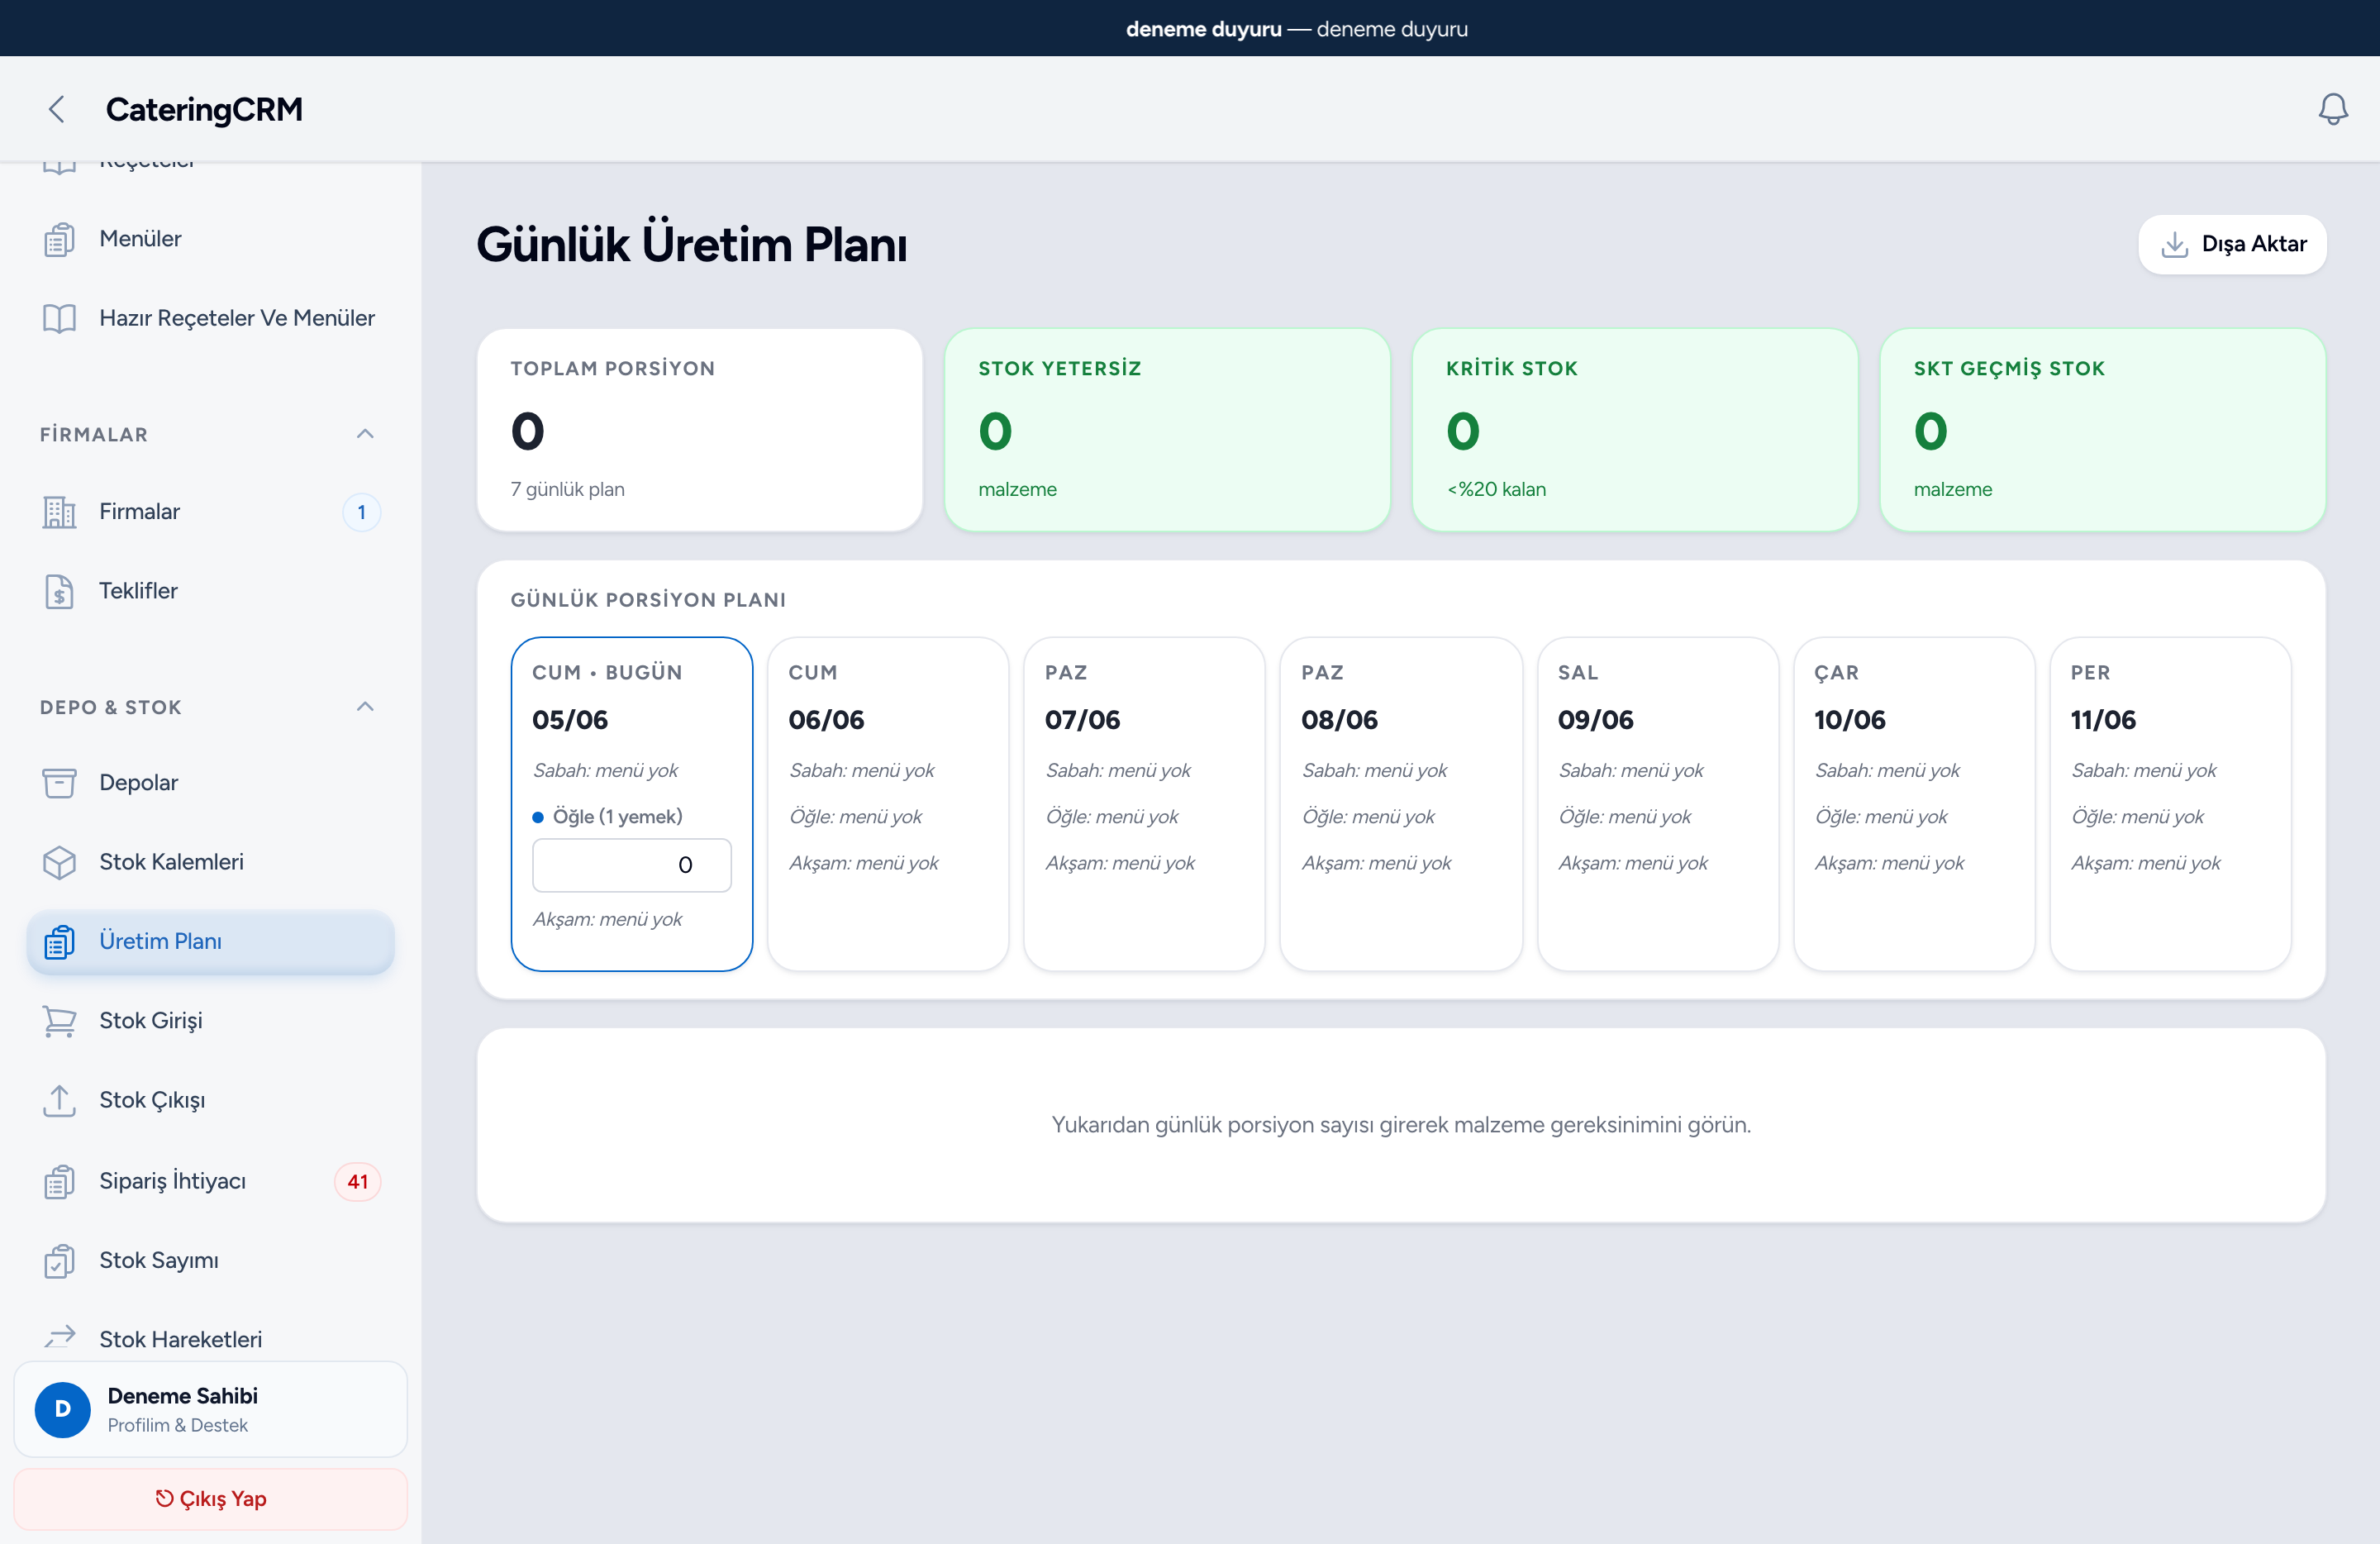2380x1544 pixels.
Task: Click the Hazır Reçeteler book icon
Action: click(x=59, y=318)
